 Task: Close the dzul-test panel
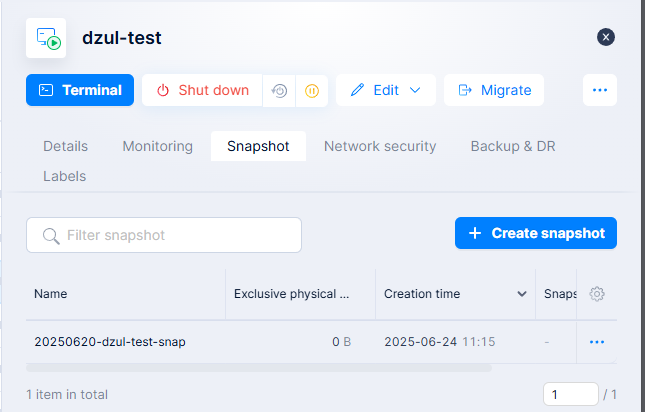(x=606, y=37)
